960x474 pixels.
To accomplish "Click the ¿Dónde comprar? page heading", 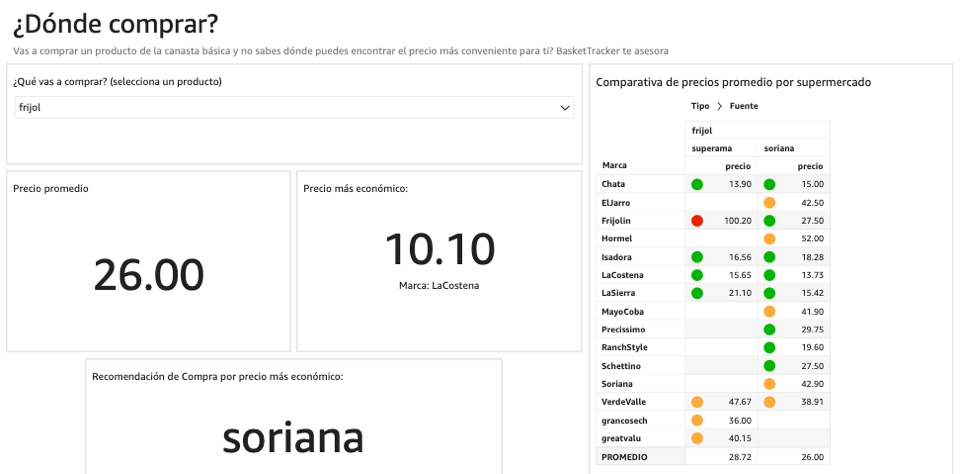I will pyautogui.click(x=115, y=24).
